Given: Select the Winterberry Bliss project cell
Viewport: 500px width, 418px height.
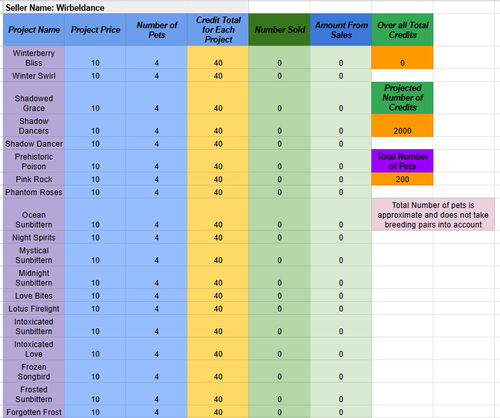Looking at the screenshot, I should tap(34, 58).
